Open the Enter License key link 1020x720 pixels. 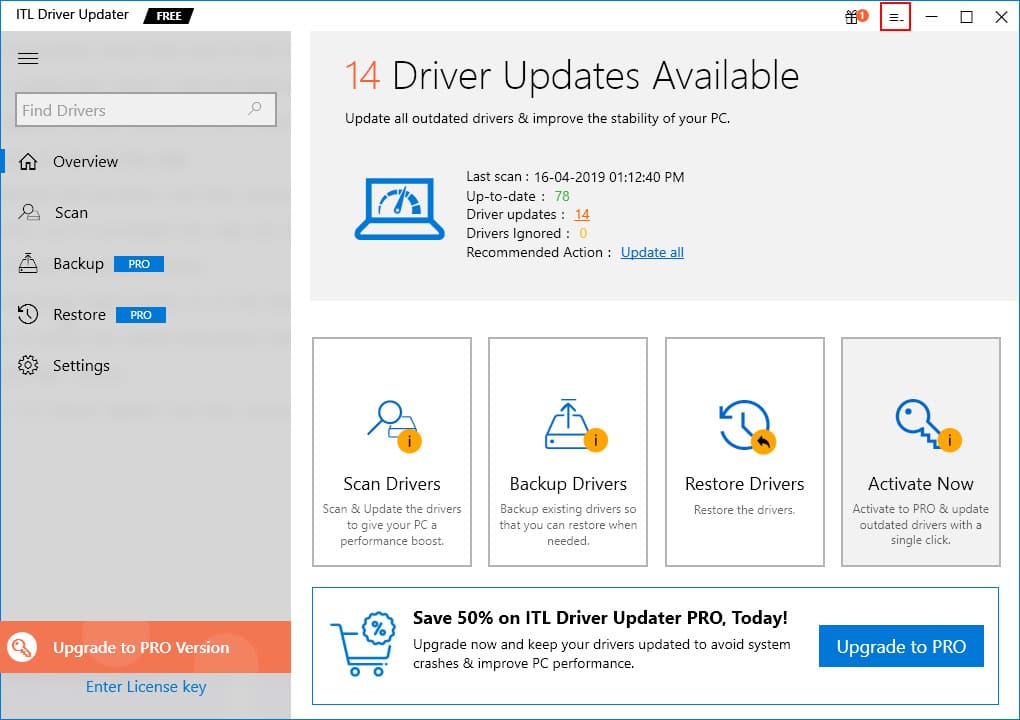tap(146, 687)
